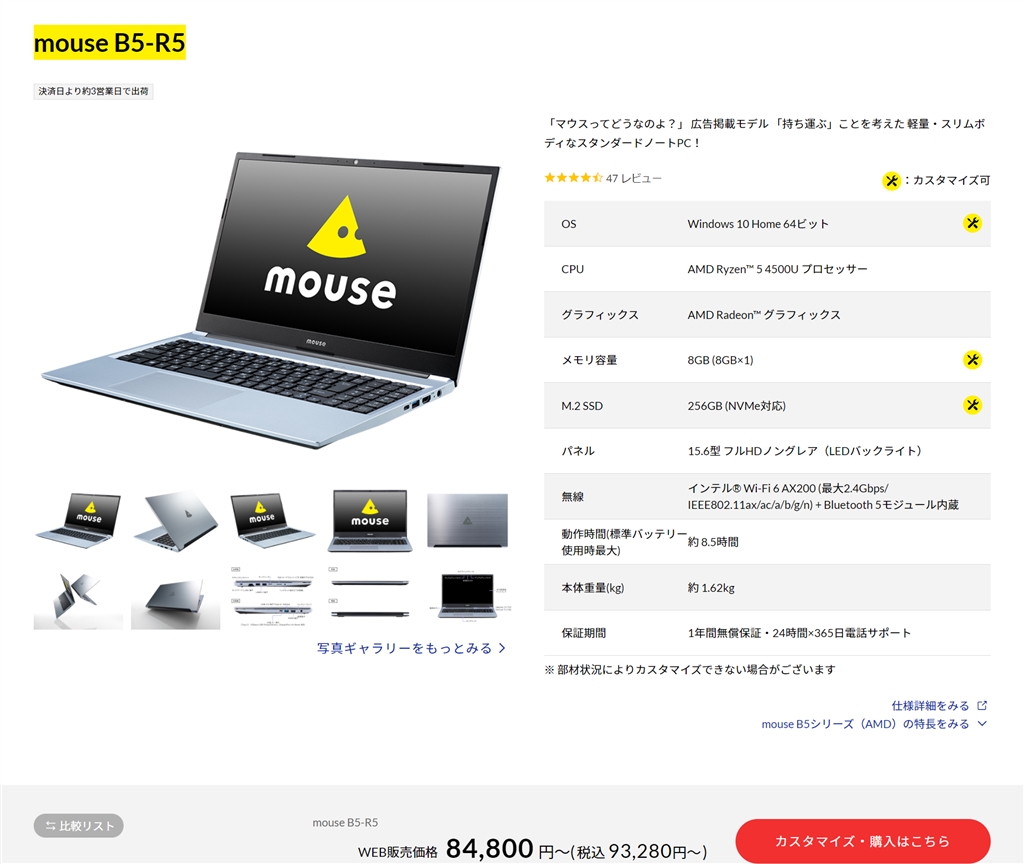Select the labeled laptop diagram thumbnail
This screenshot has width=1024, height=864.
click(x=468, y=596)
